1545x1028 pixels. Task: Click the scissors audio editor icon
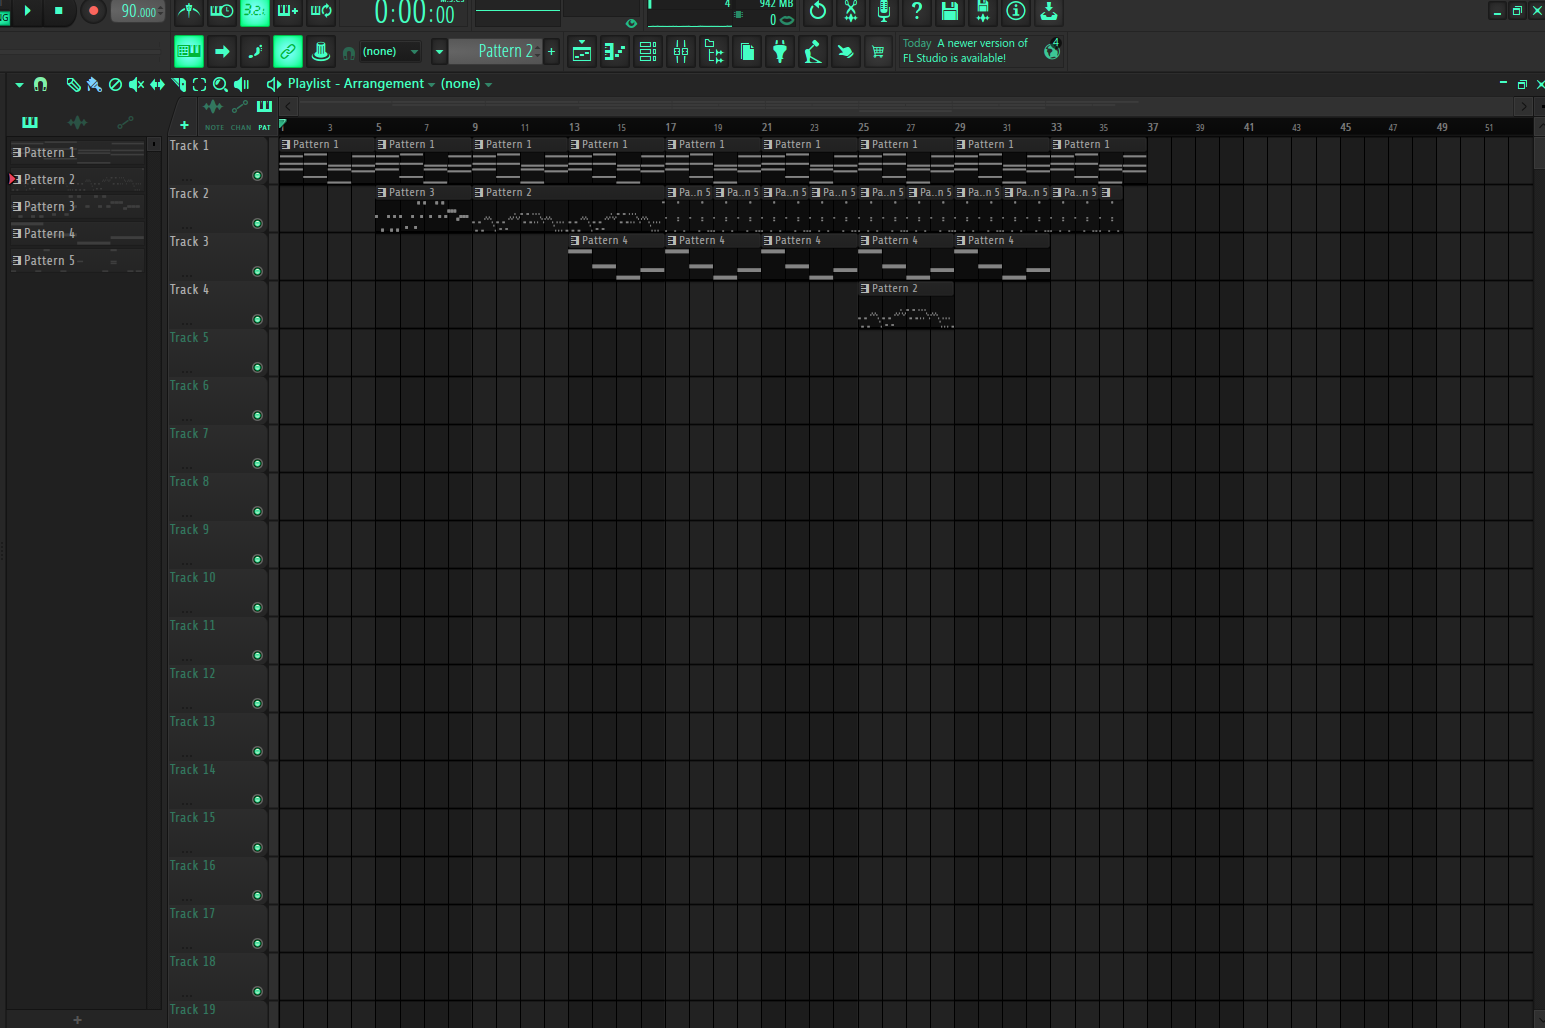click(x=851, y=11)
